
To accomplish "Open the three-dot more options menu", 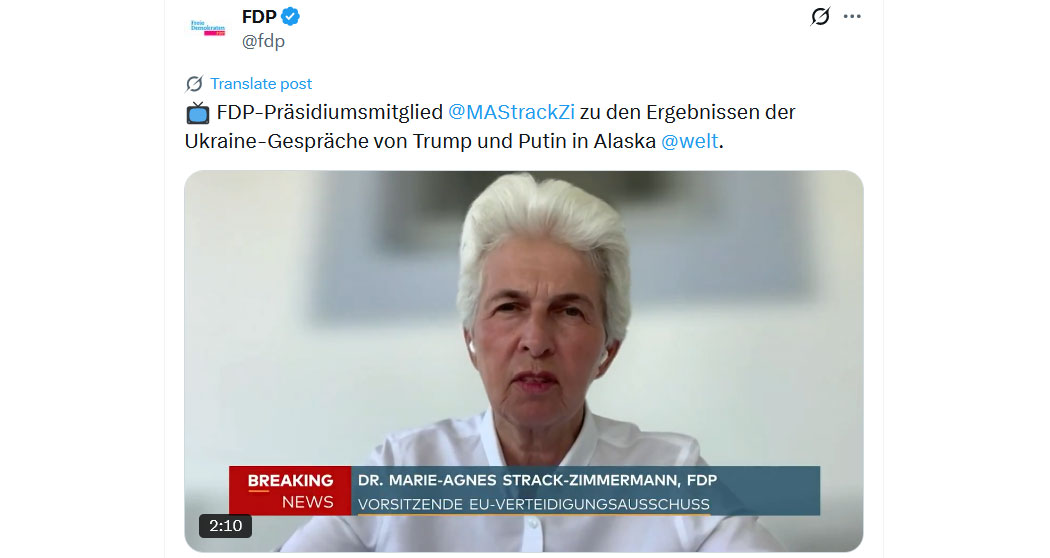I will 852,16.
